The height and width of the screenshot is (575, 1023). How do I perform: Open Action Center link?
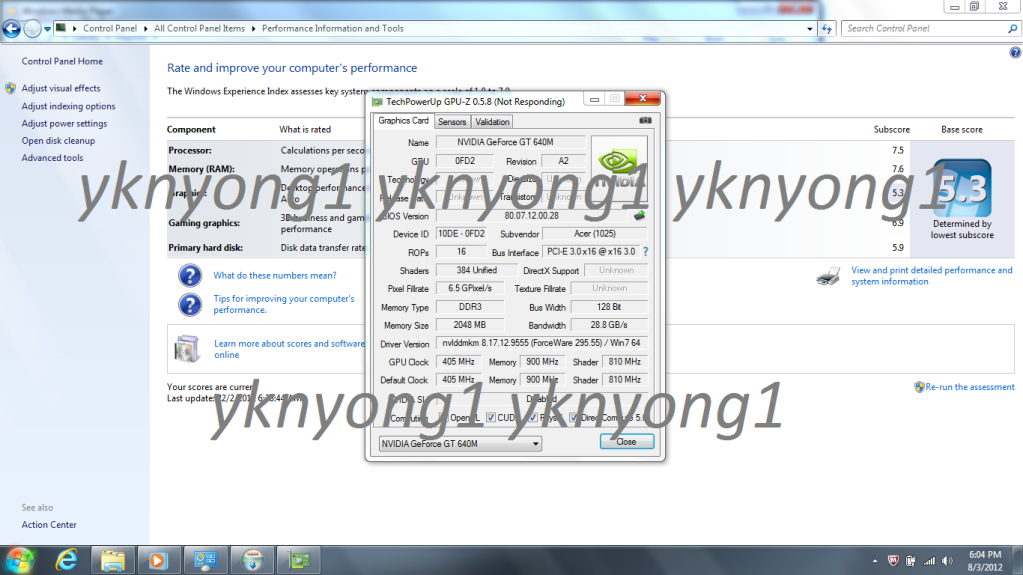(49, 525)
